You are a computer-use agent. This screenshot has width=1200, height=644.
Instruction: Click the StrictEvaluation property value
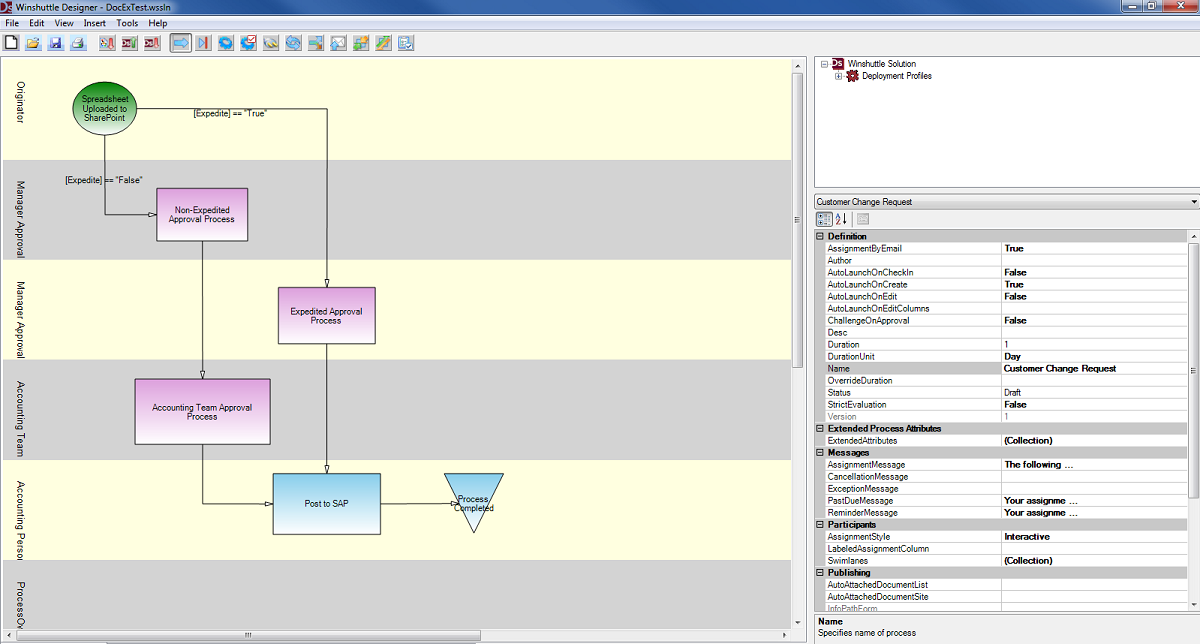click(x=1095, y=404)
